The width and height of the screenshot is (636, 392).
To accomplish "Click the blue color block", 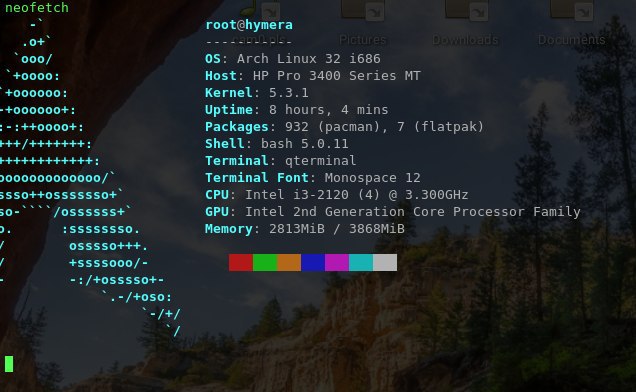I will click(x=313, y=263).
